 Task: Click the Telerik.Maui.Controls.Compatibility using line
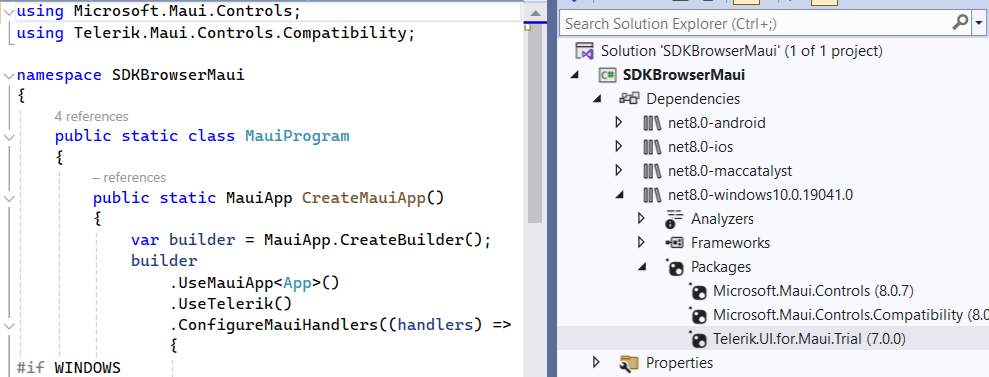point(216,33)
